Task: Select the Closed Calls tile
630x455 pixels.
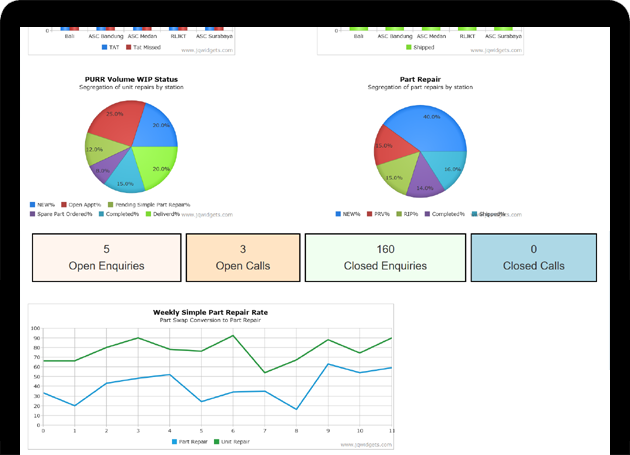Action: point(533,258)
